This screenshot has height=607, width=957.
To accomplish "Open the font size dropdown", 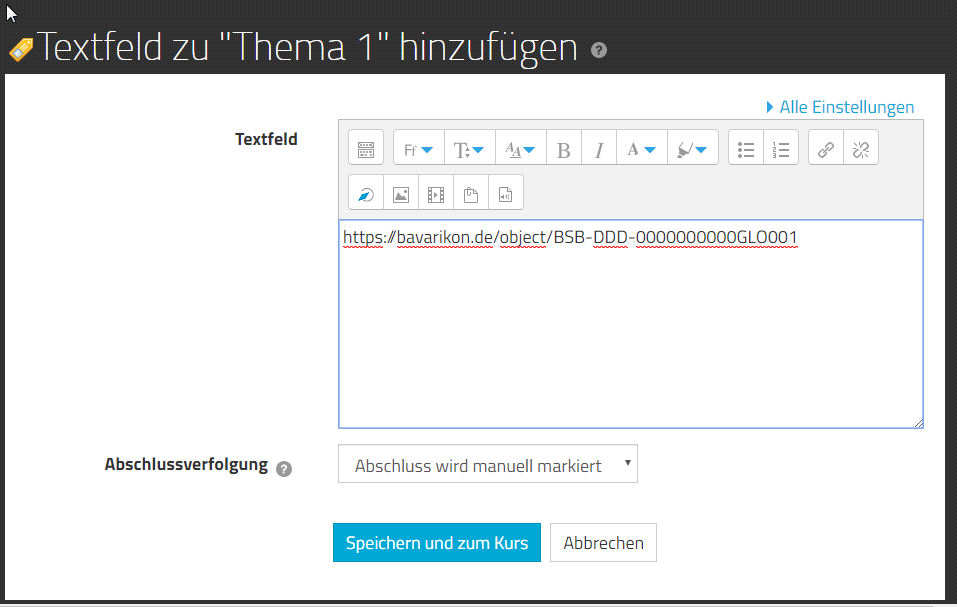I will (468, 150).
